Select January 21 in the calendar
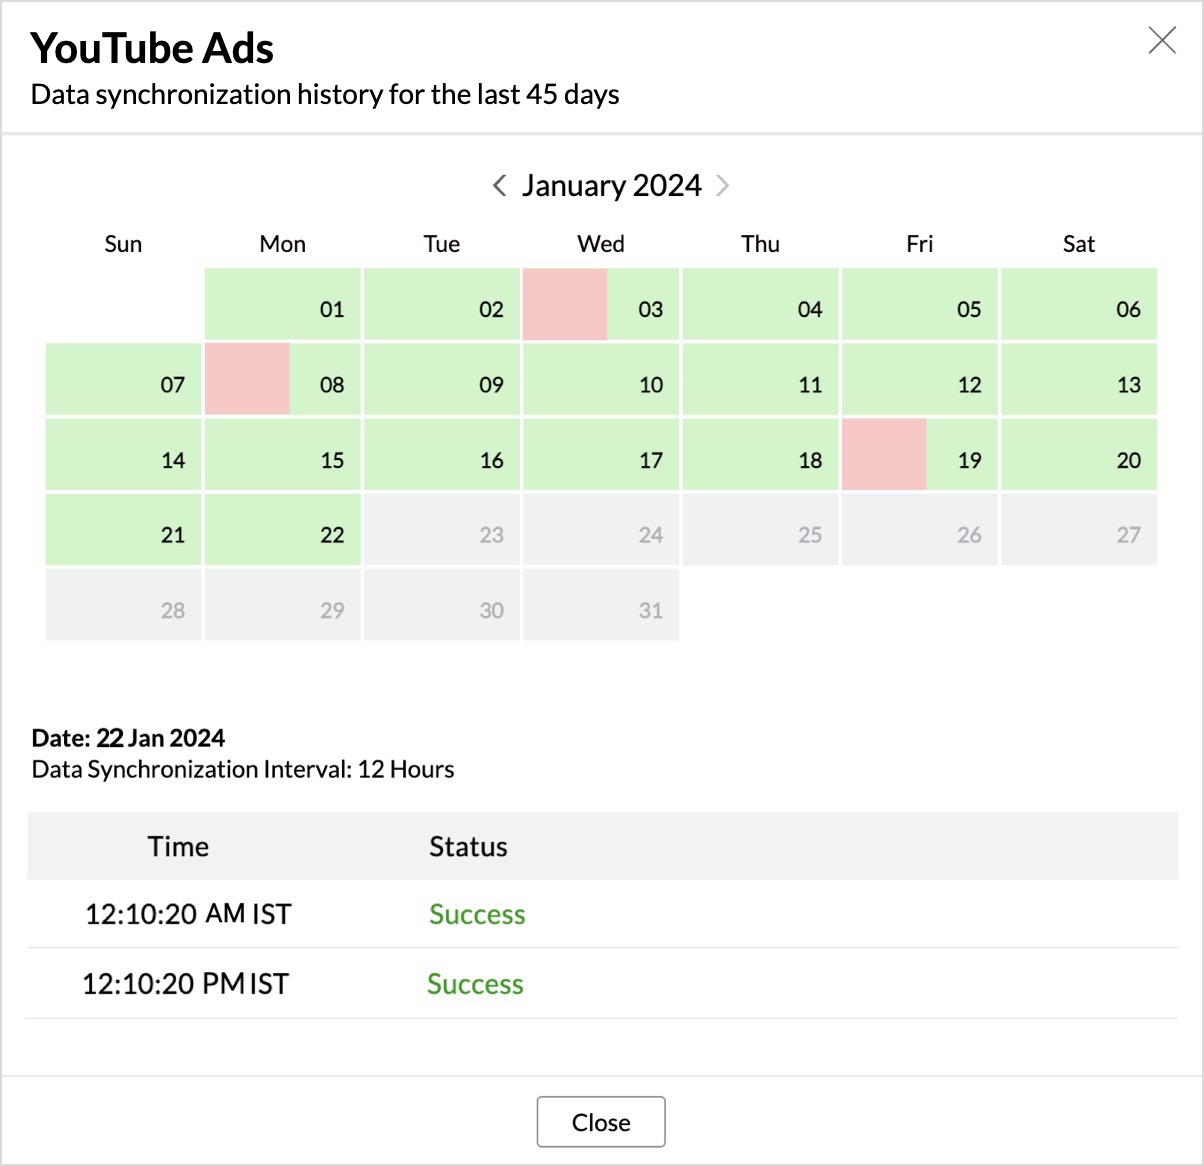 click(124, 530)
